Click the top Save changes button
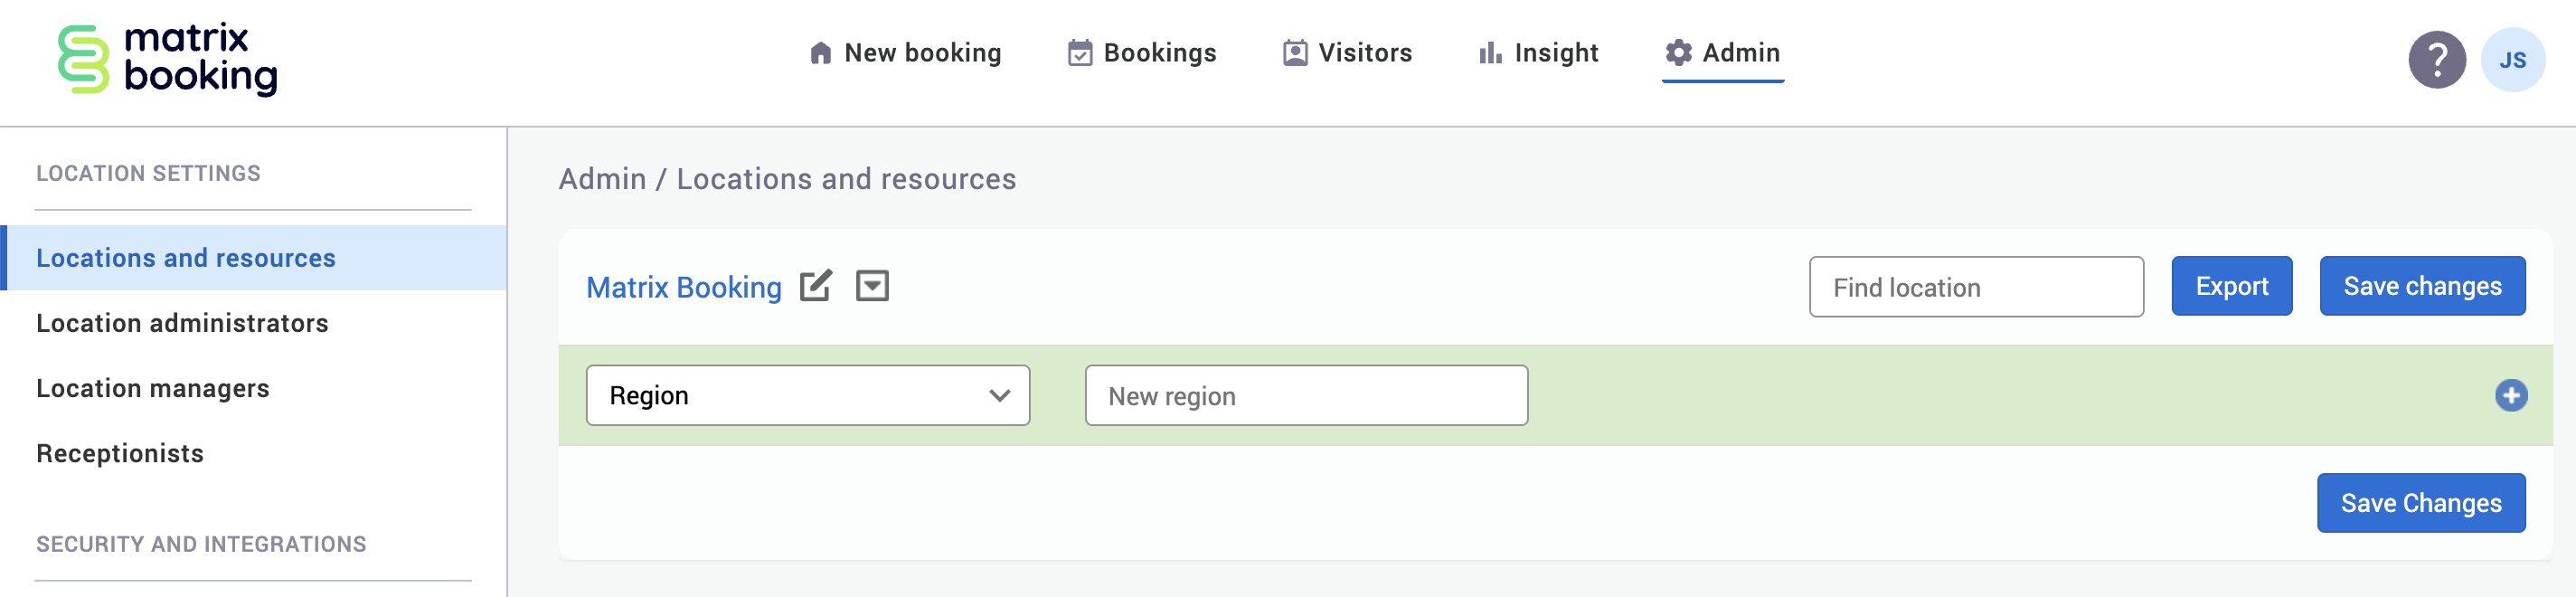2576x597 pixels. (x=2421, y=287)
